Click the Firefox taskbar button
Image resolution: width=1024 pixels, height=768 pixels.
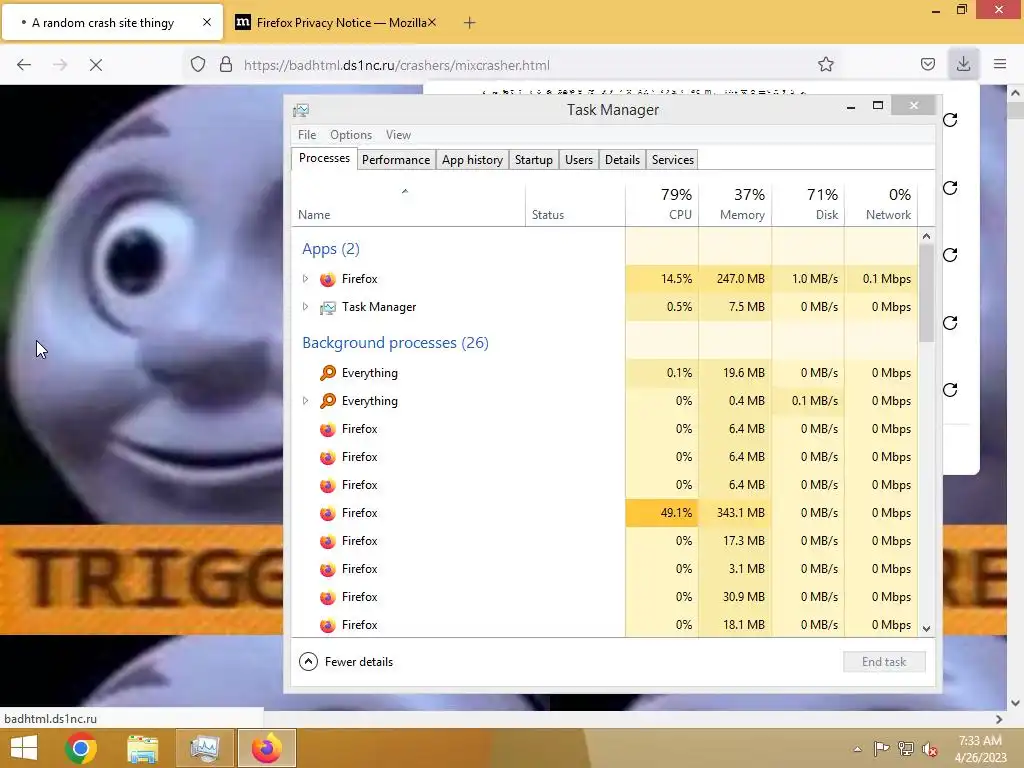pos(266,748)
